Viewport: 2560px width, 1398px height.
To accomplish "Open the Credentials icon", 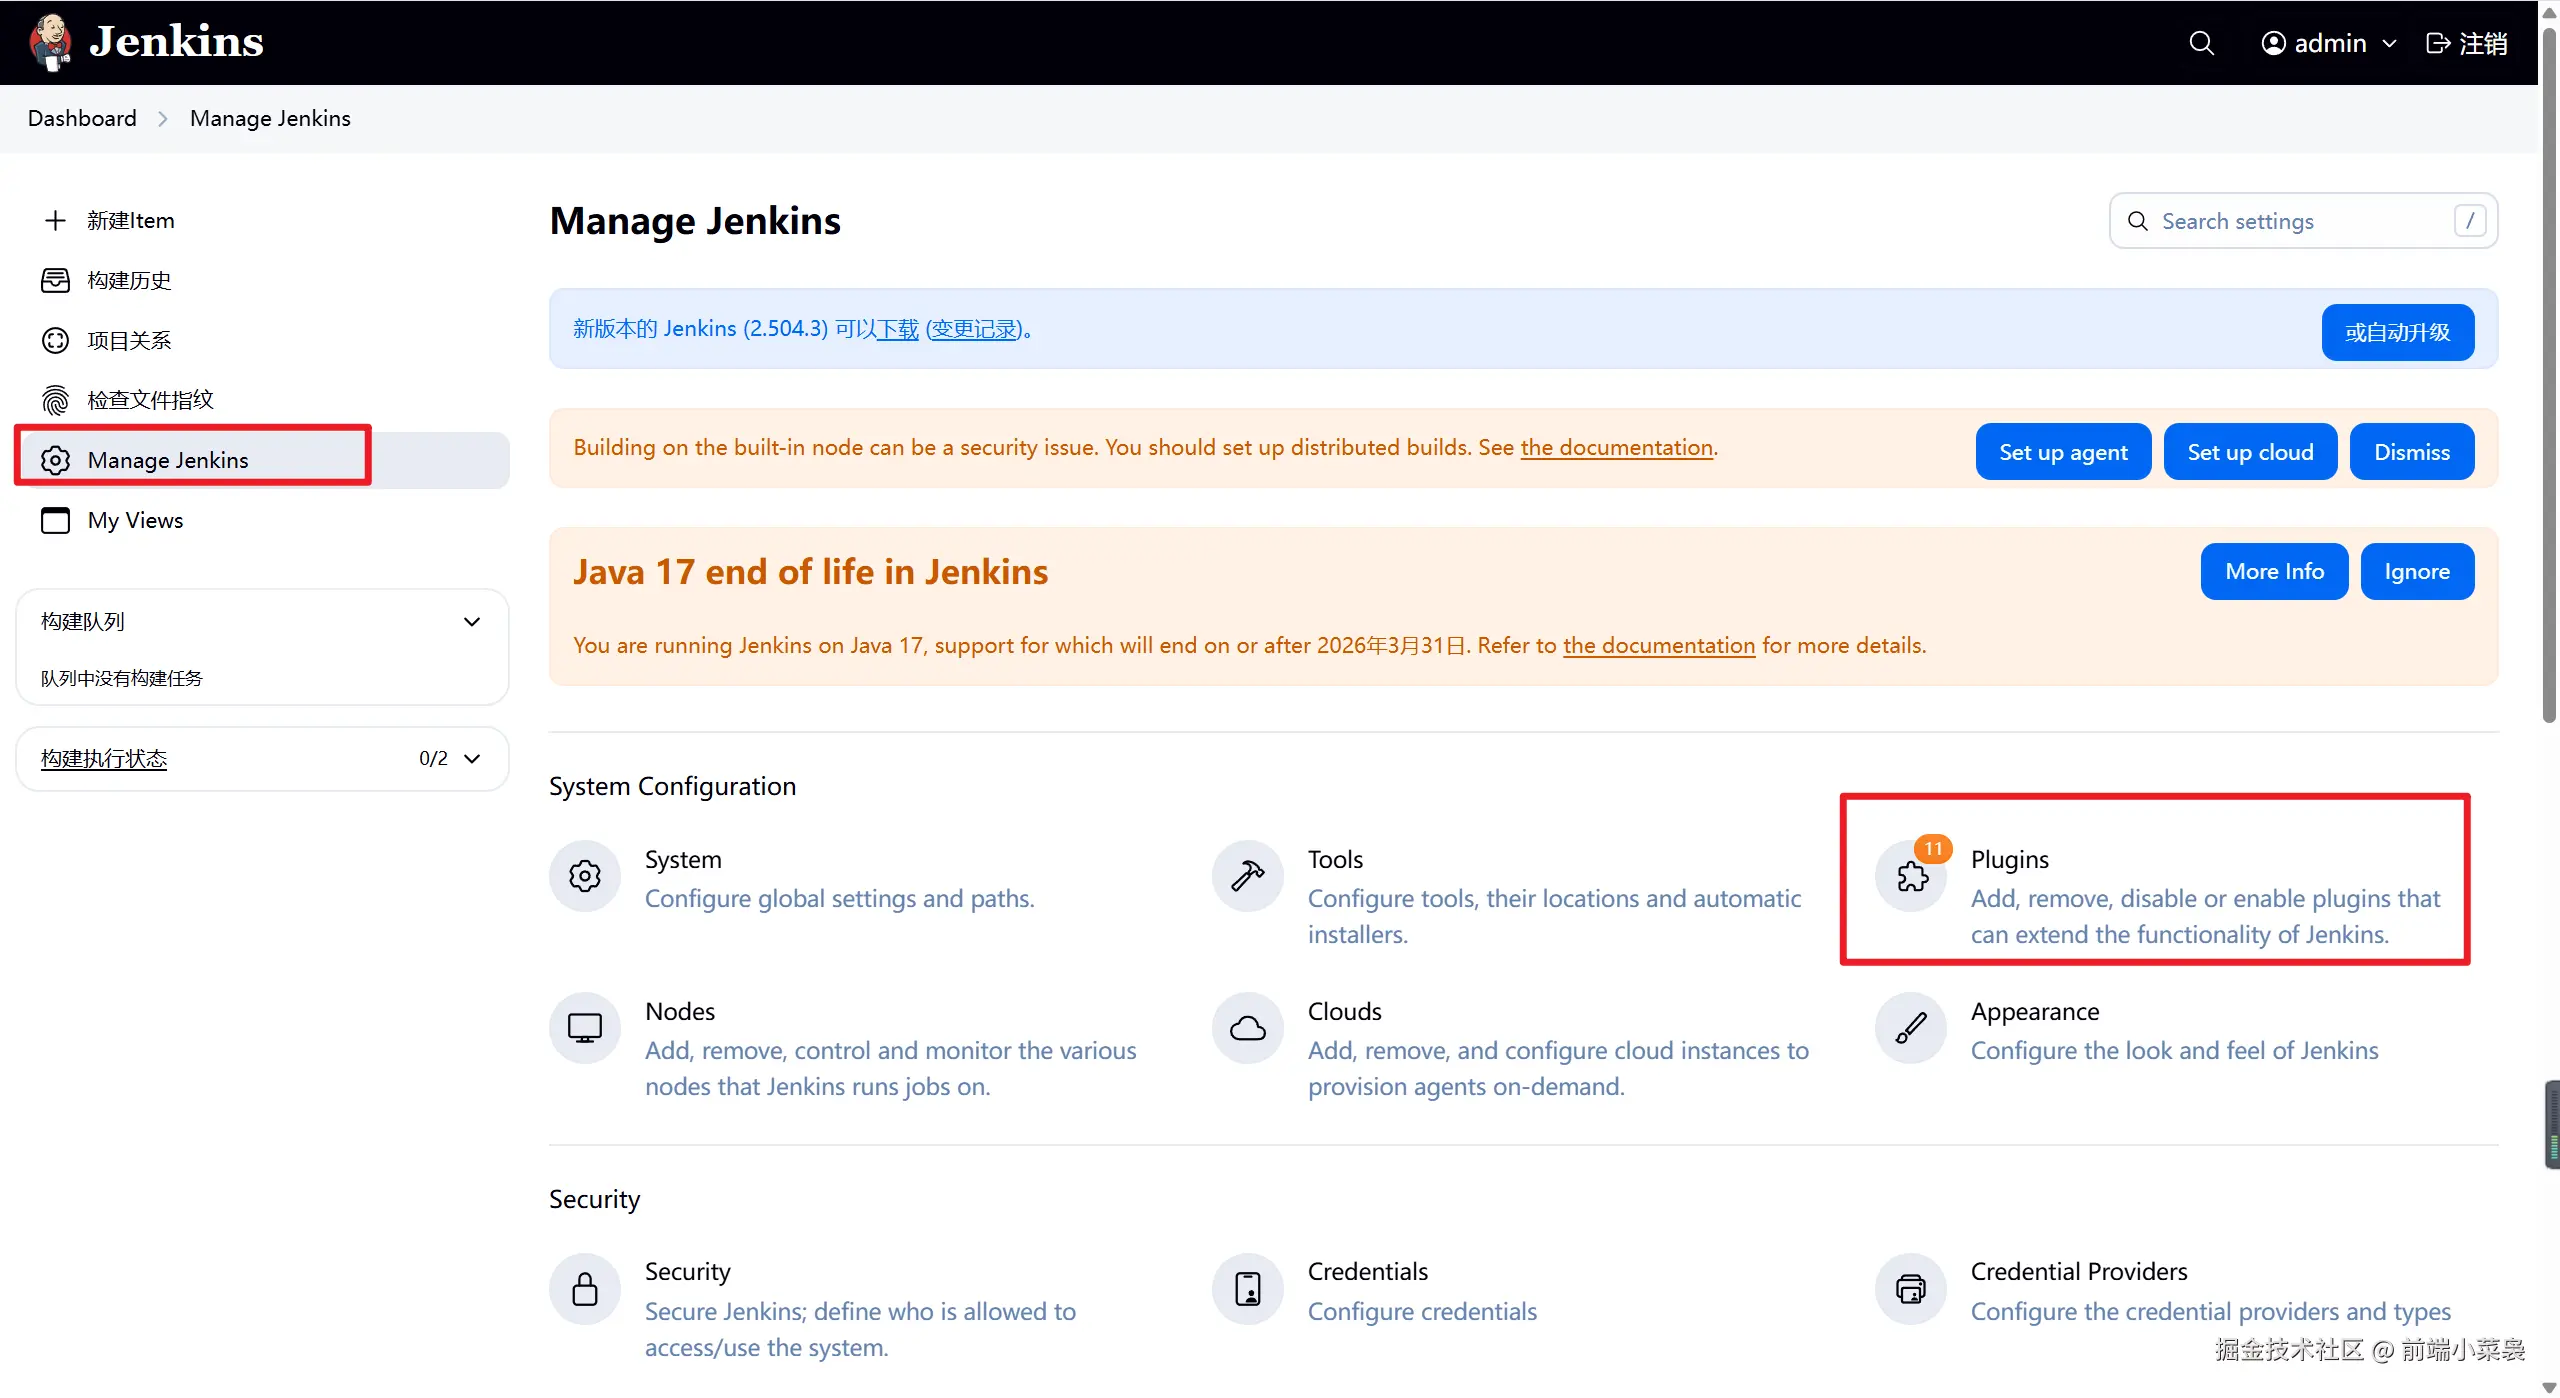I will coord(1247,1289).
